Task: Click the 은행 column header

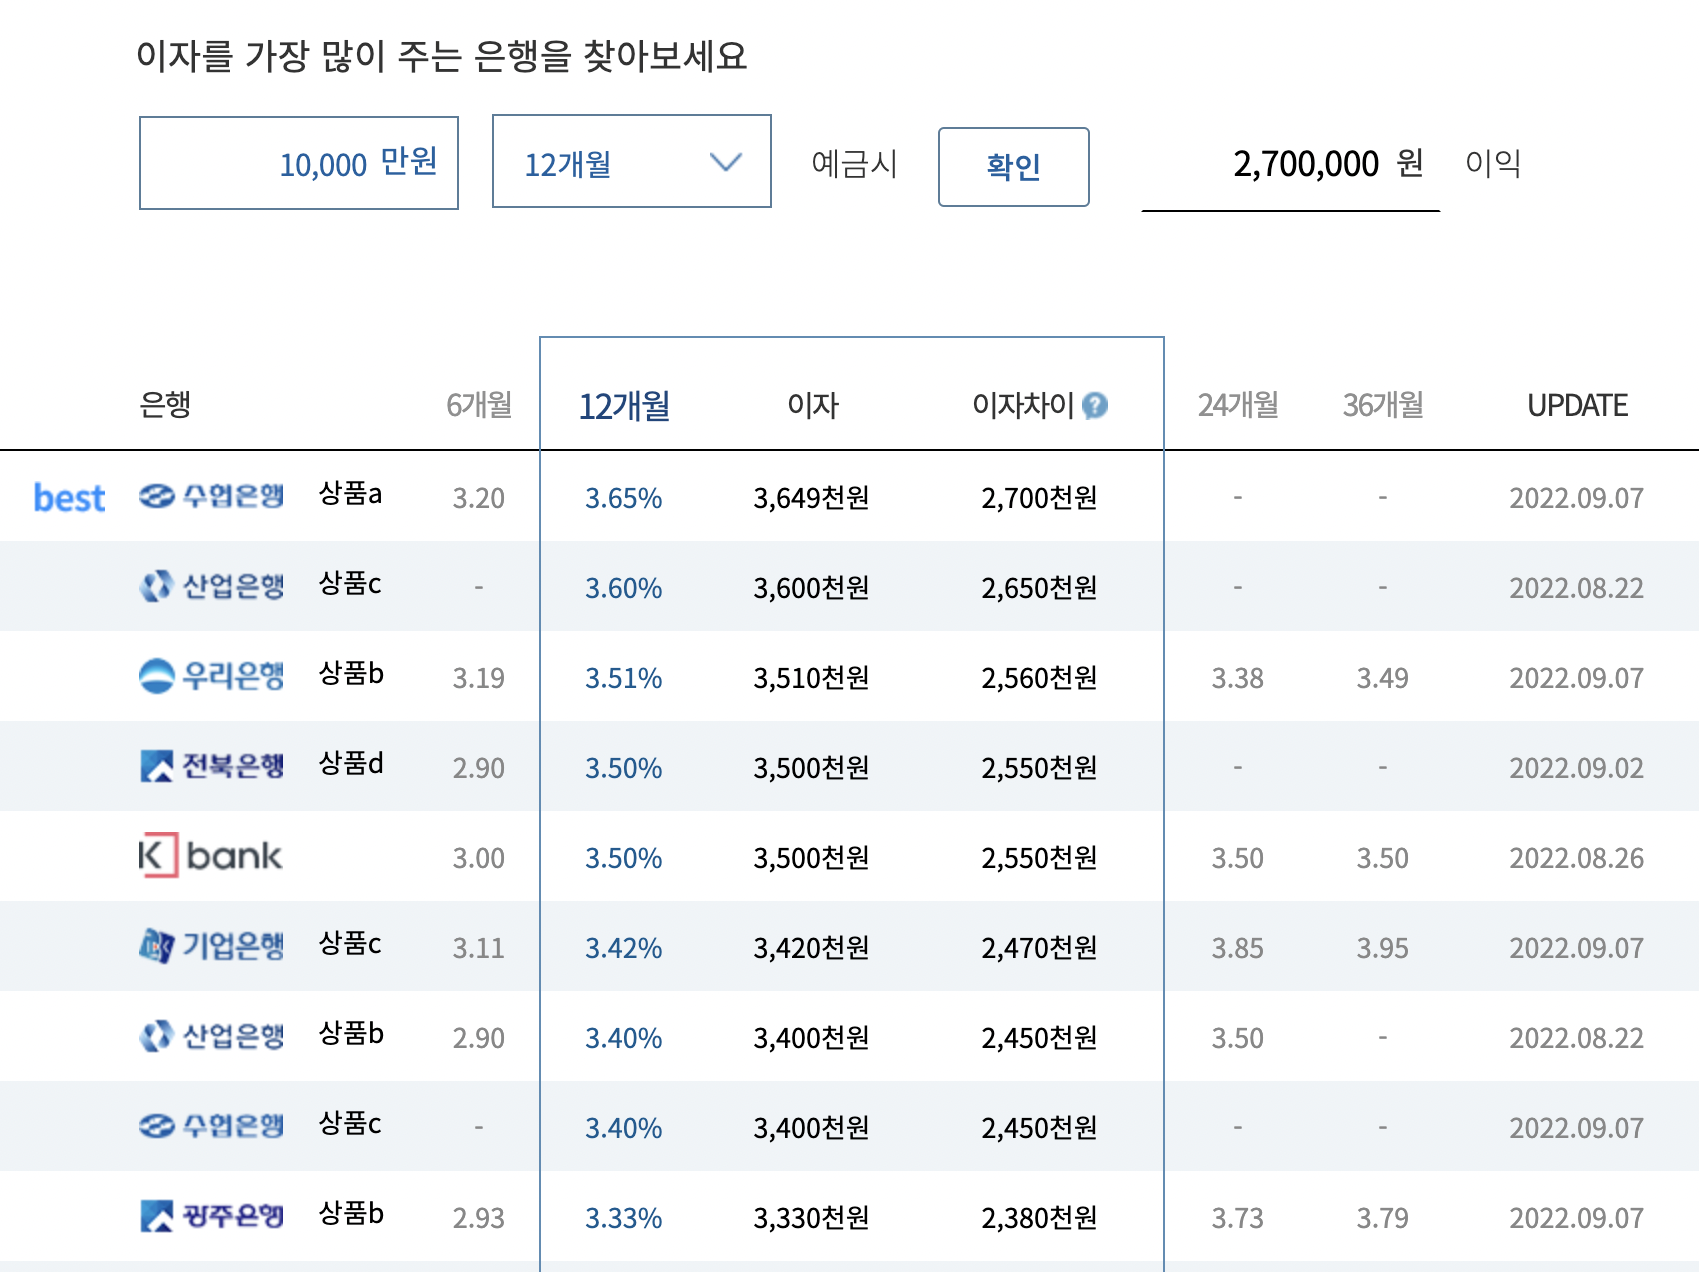Action: click(165, 405)
